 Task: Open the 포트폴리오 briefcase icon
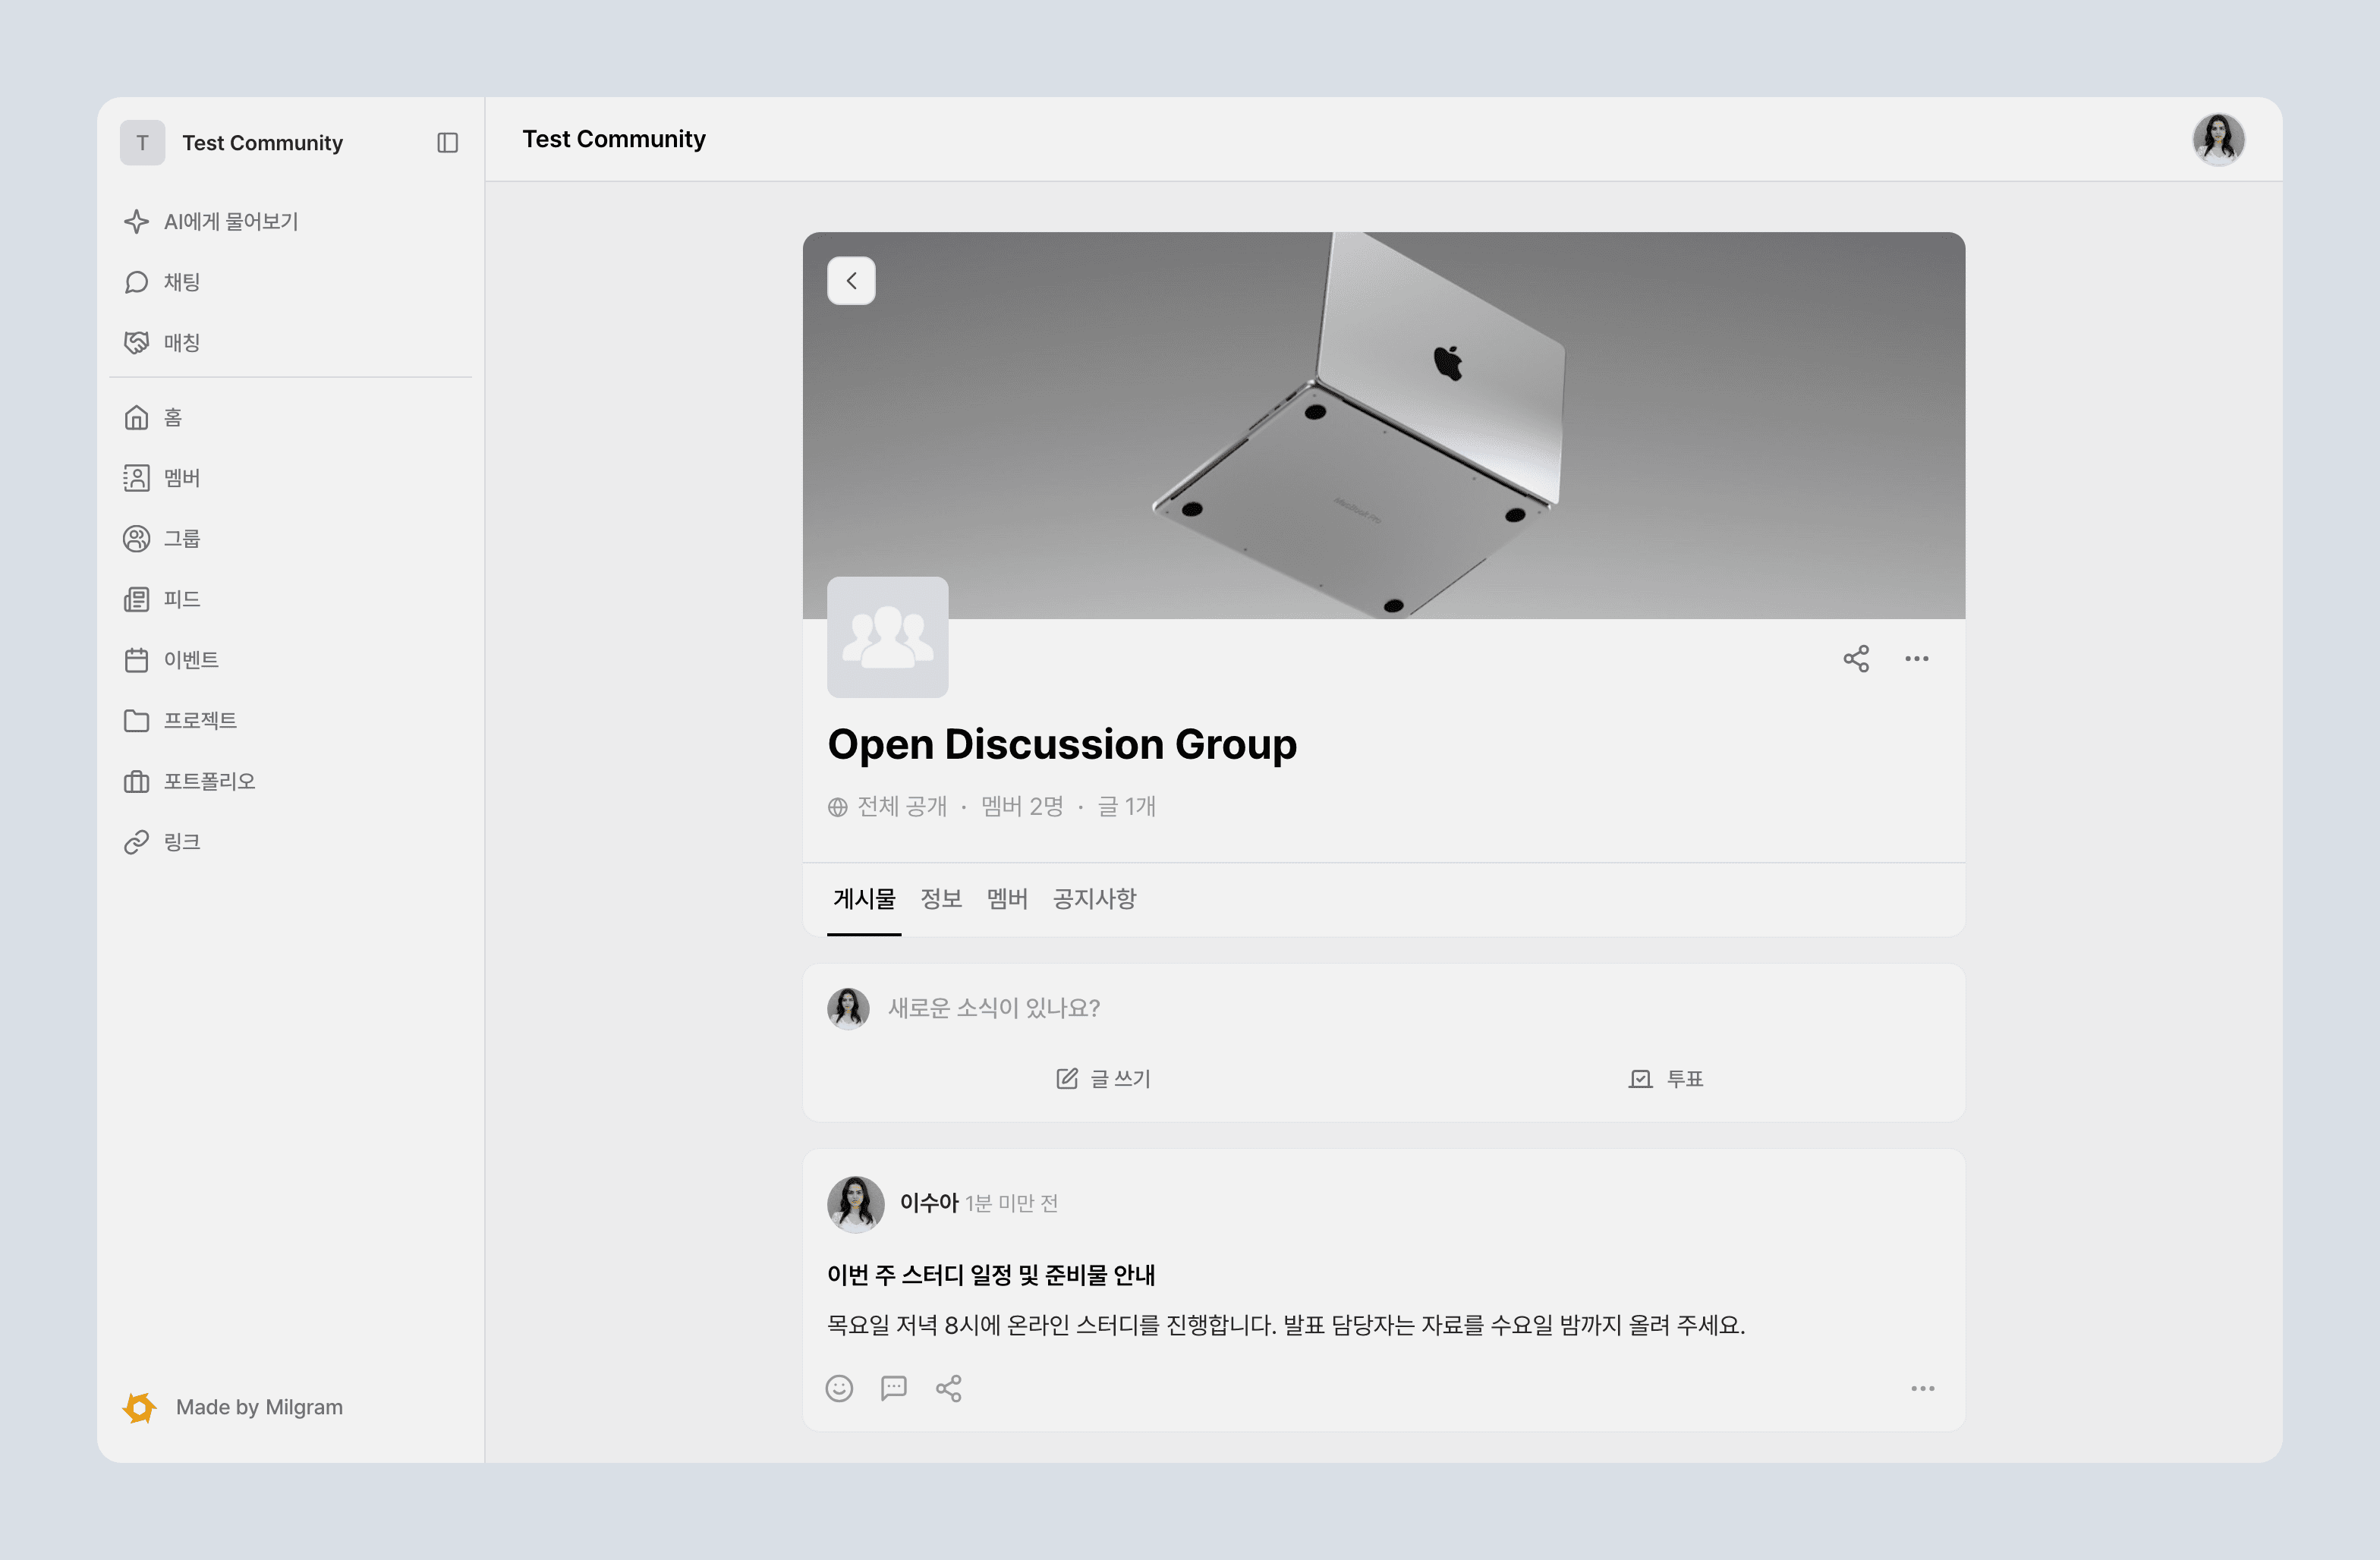(136, 781)
